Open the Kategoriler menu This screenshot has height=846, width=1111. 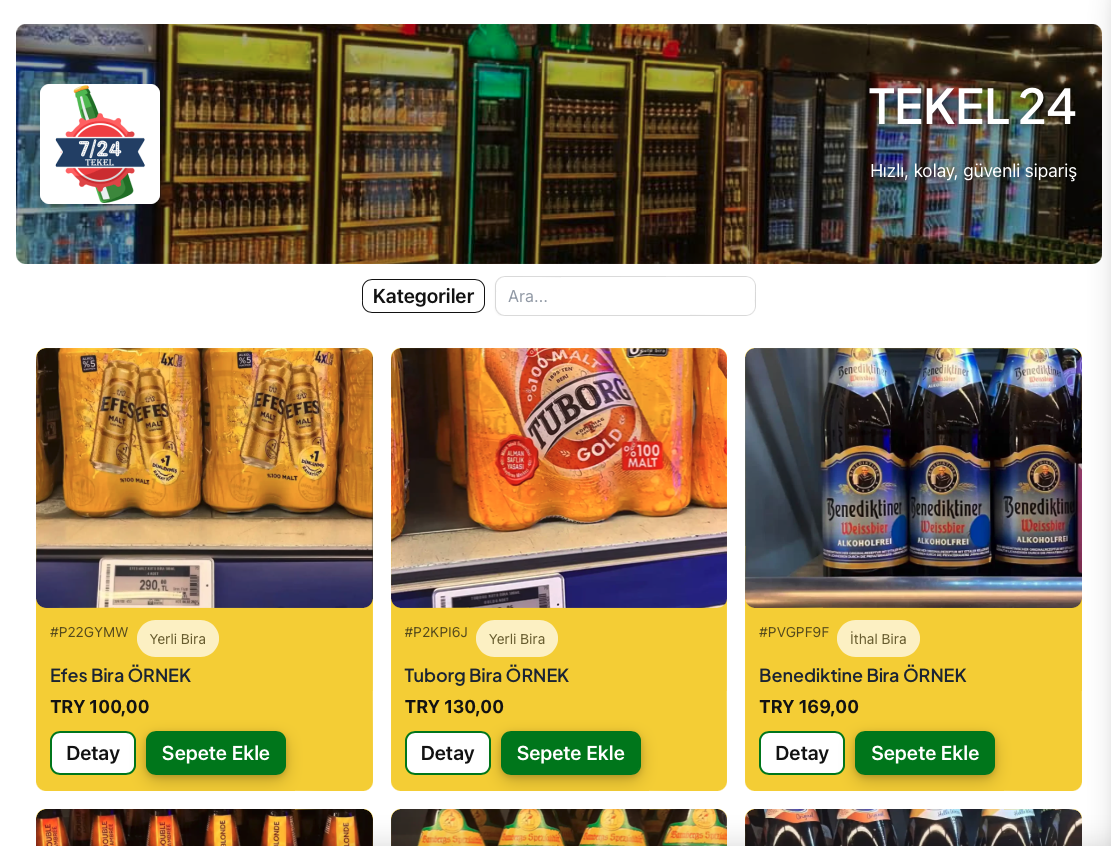[423, 296]
